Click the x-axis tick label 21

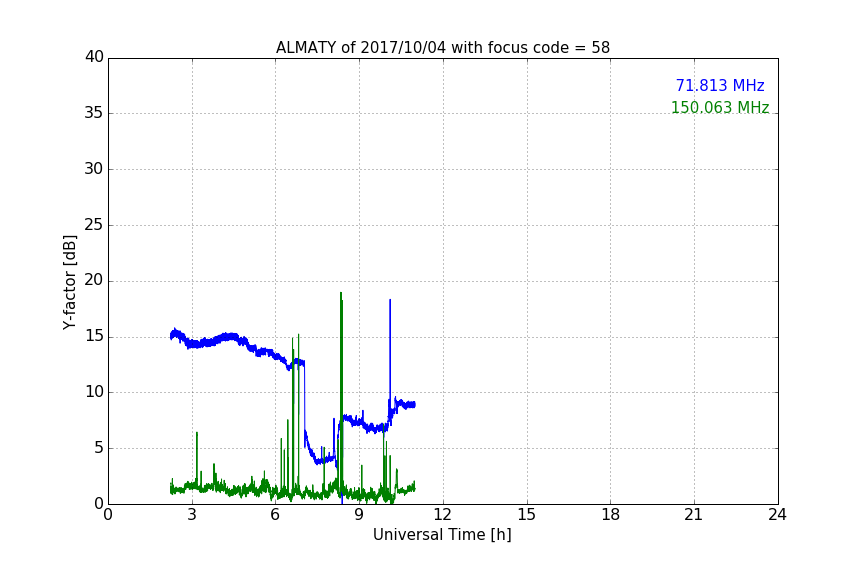(x=694, y=515)
